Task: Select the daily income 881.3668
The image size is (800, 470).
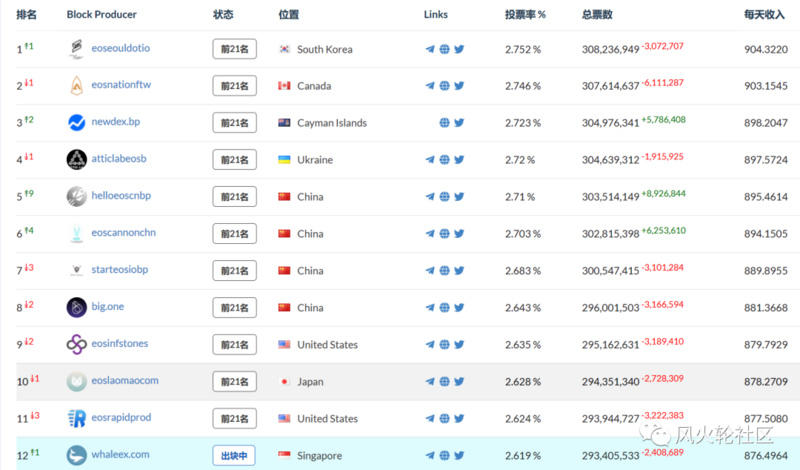Action: [766, 308]
